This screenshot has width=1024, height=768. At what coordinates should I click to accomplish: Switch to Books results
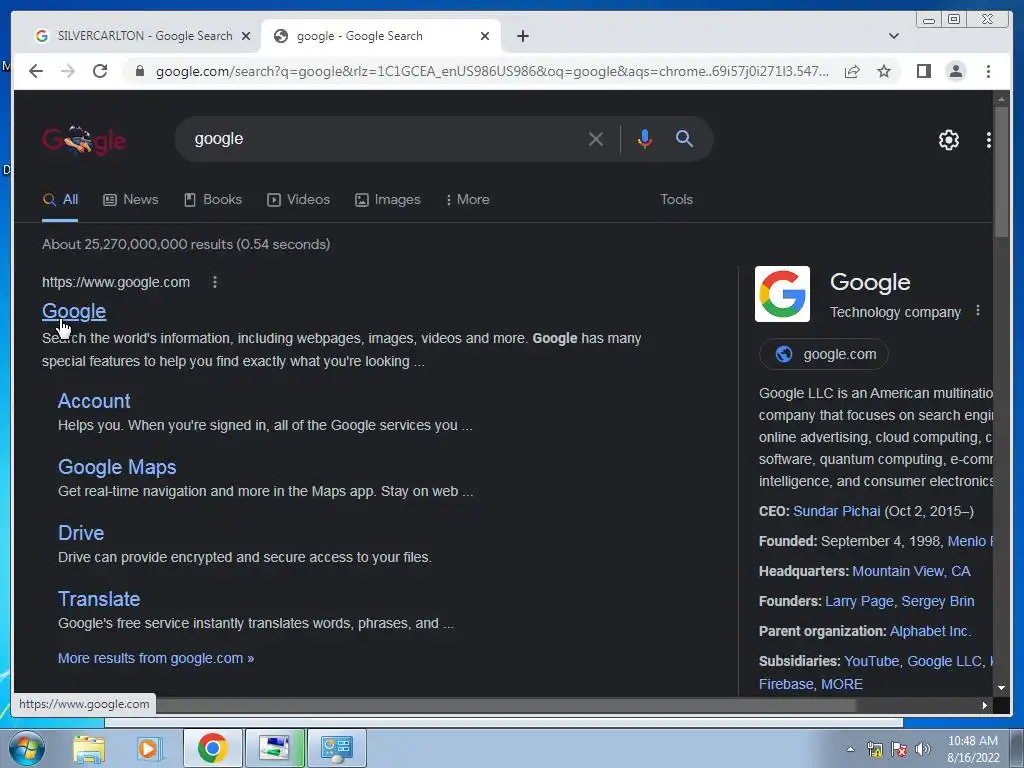pos(213,200)
